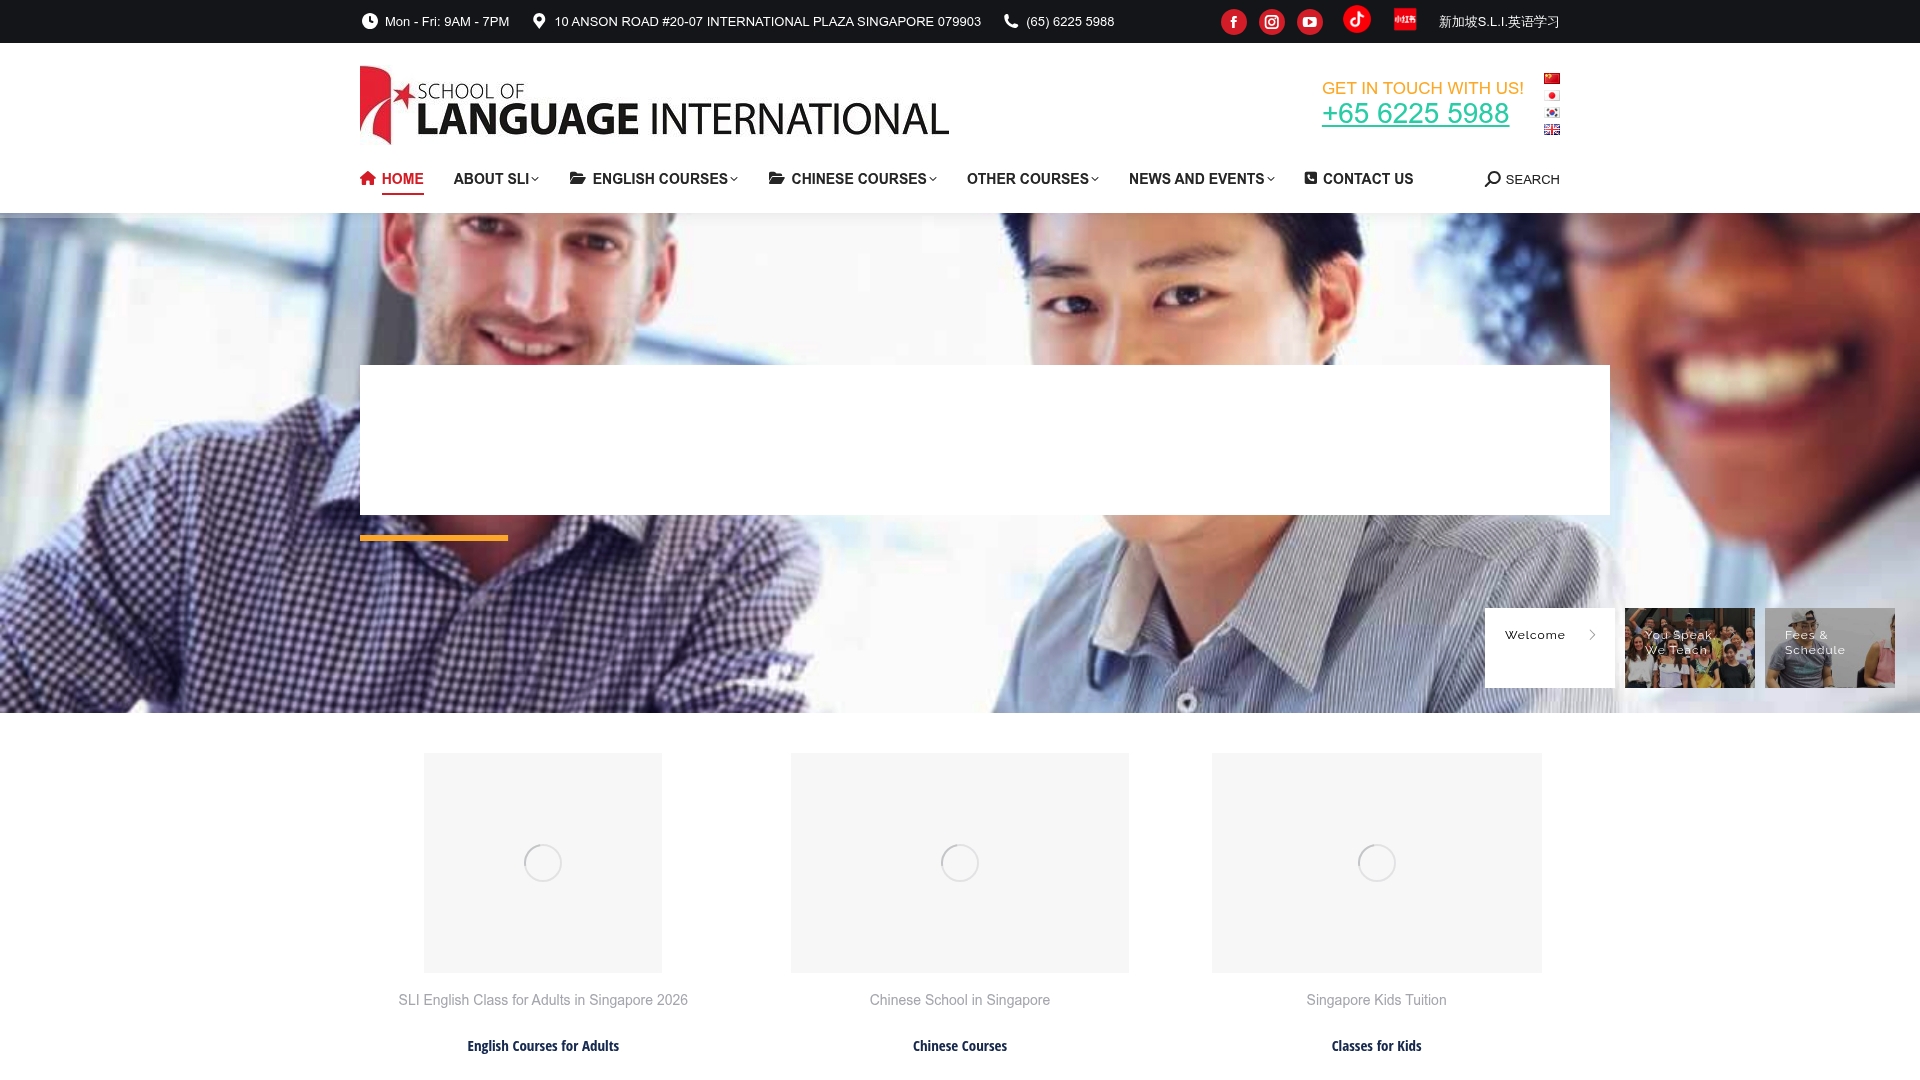The width and height of the screenshot is (1920, 1080).
Task: Open the Chinese Courses link
Action: coord(959,1046)
